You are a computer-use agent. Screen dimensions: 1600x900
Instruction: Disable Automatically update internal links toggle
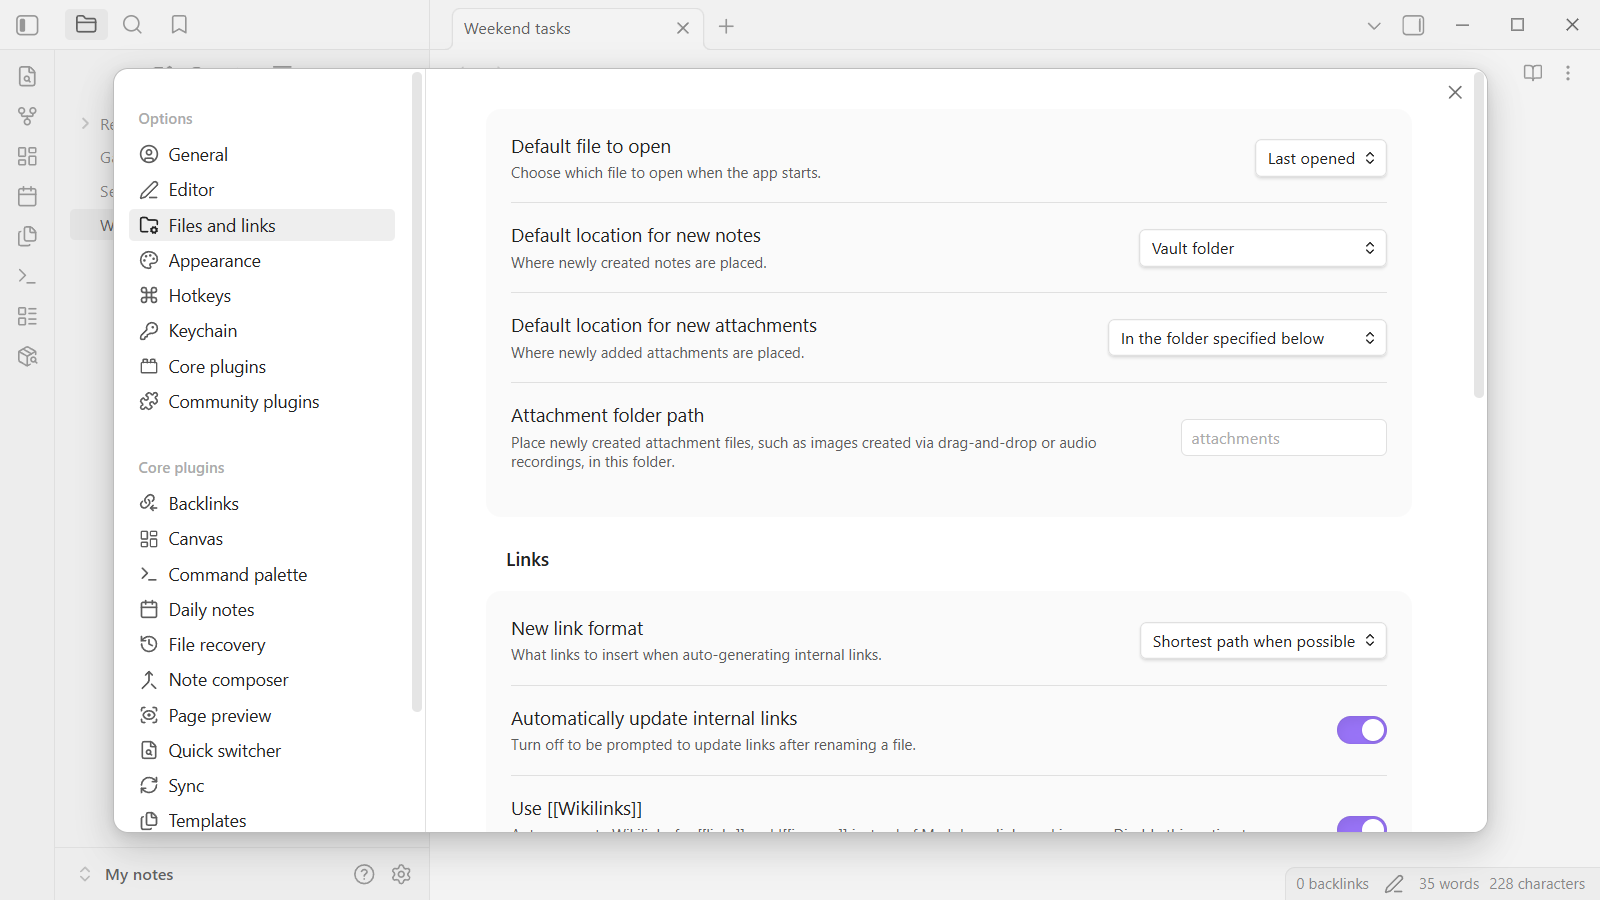click(x=1362, y=730)
